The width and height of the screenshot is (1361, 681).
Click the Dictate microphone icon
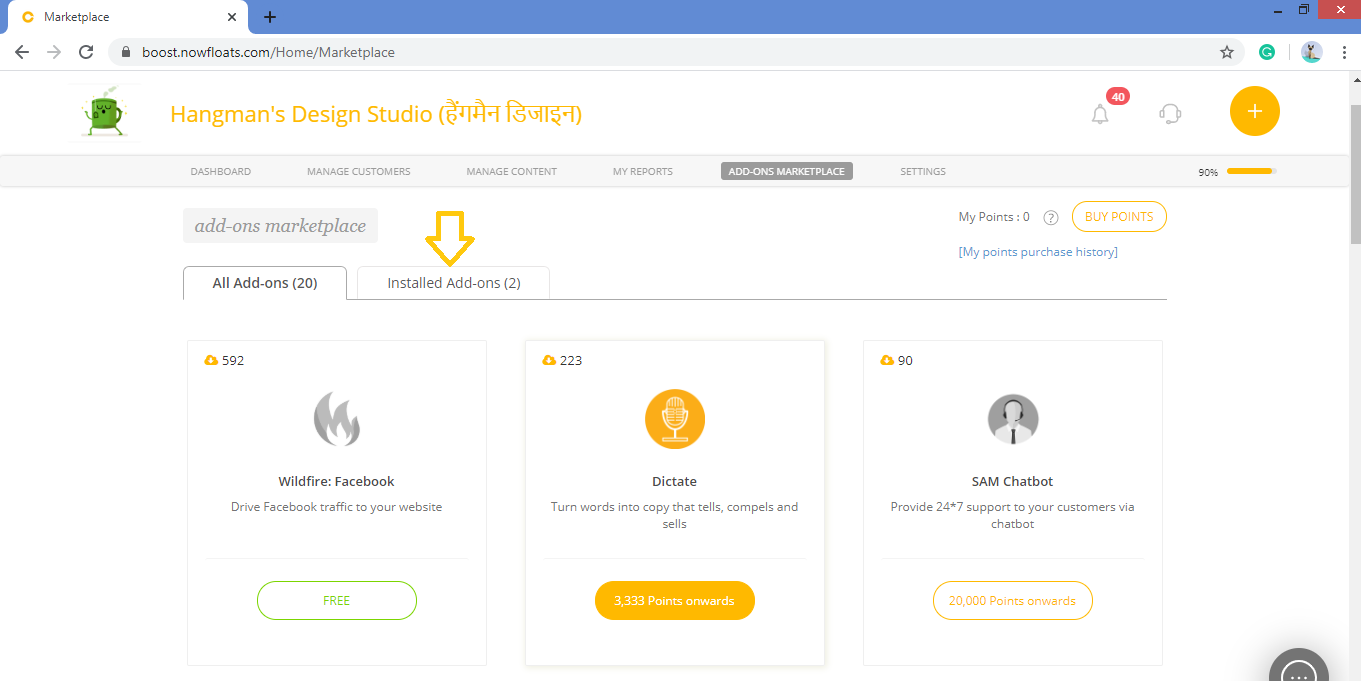[x=675, y=419]
